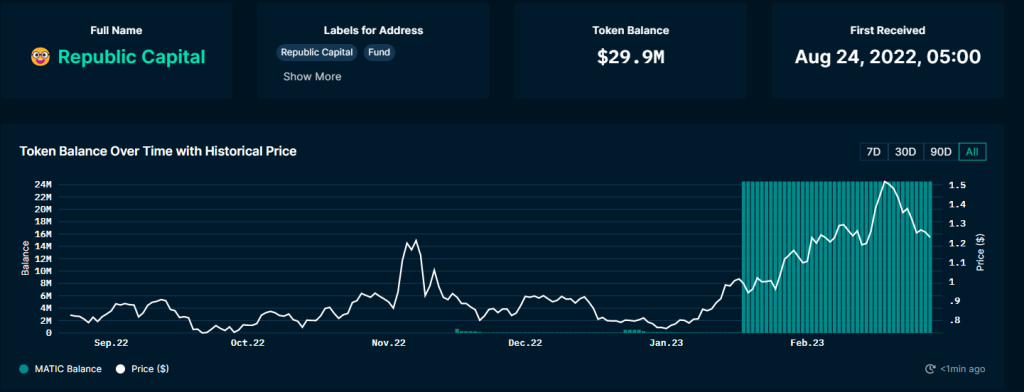Viewport: 1024px width, 392px height.
Task: Select the All time range
Action: coord(972,152)
